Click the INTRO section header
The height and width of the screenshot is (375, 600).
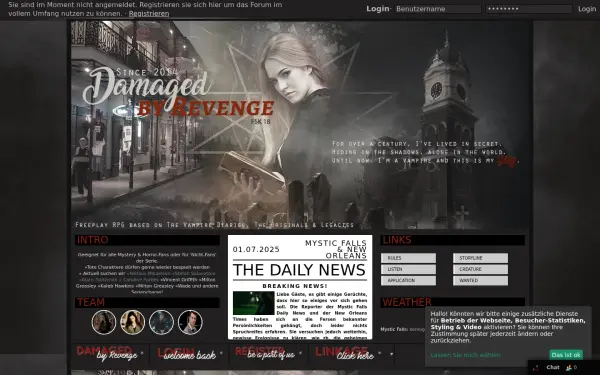tap(147, 240)
